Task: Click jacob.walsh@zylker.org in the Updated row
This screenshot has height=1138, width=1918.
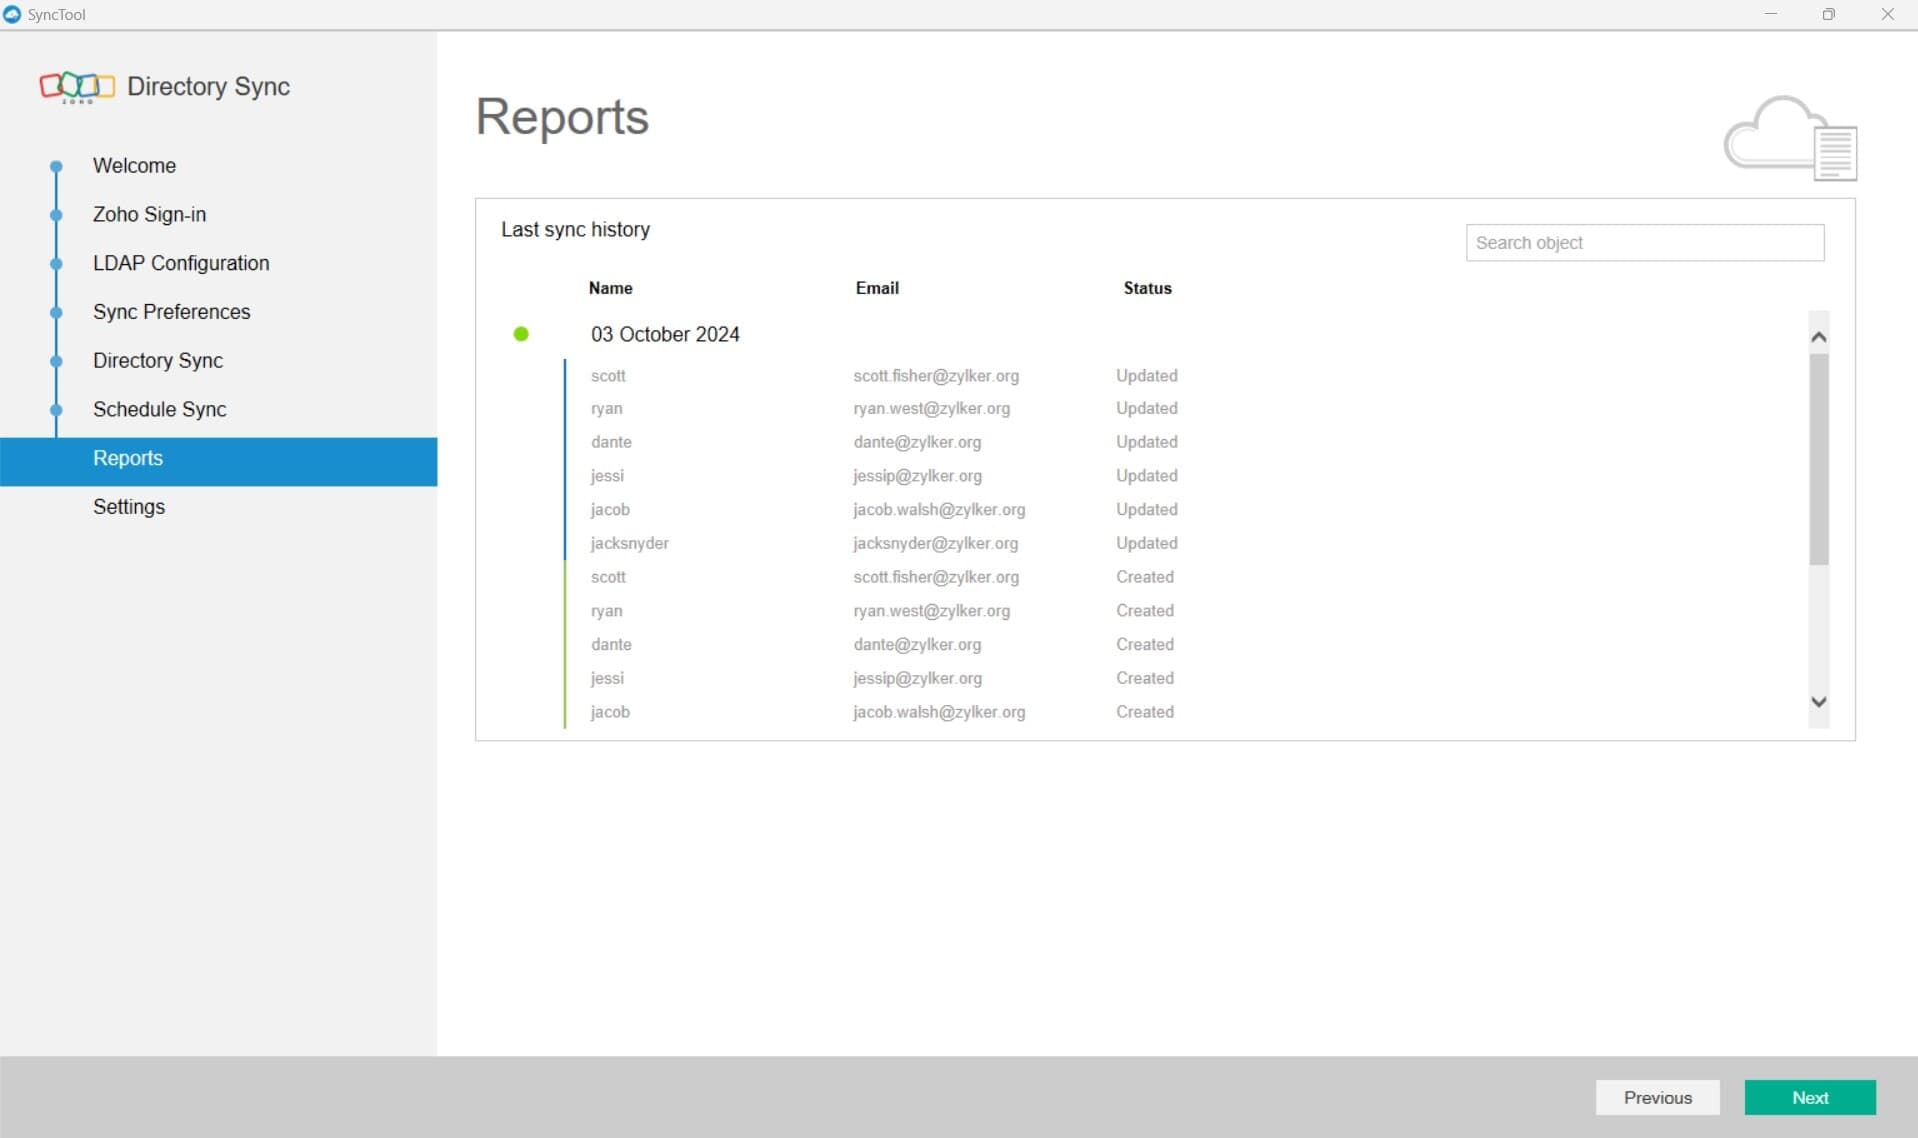Action: [939, 510]
